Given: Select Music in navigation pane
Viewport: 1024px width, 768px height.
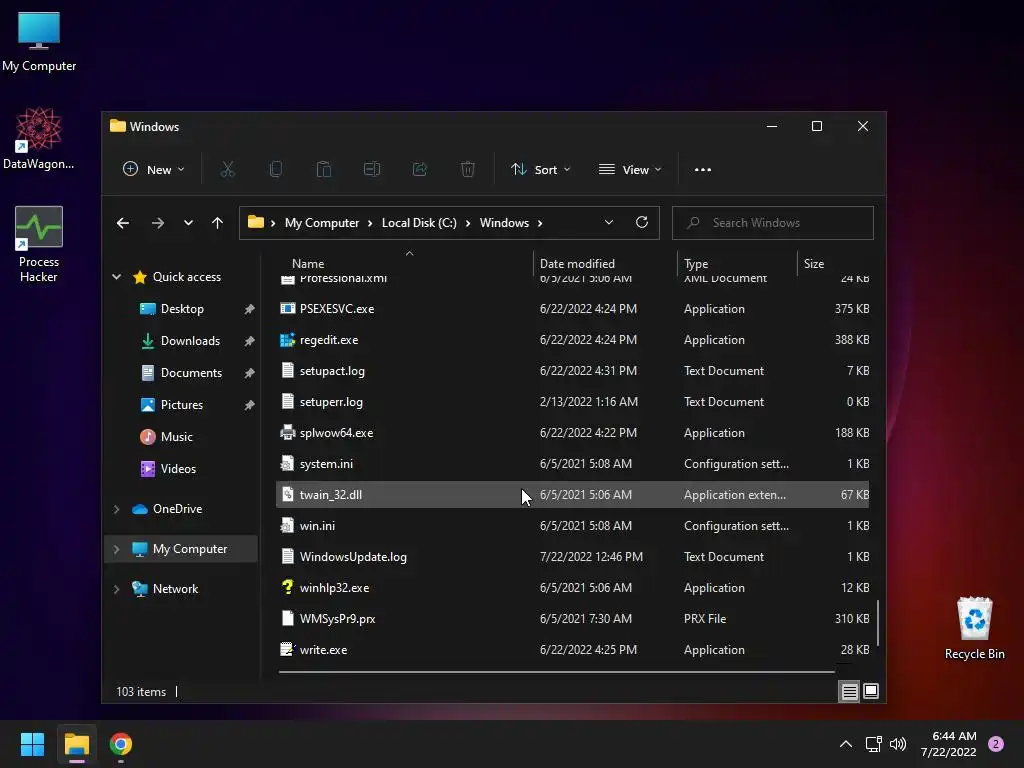Looking at the screenshot, I should 176,437.
